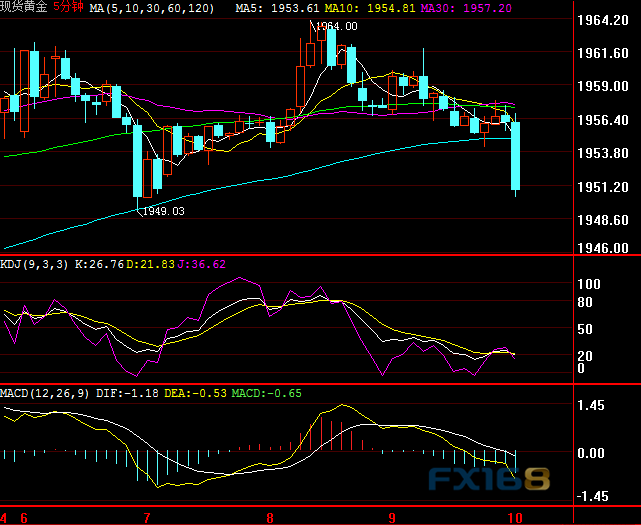Click the time axis marker 8
Screen dimensions: 641x525
coord(269,518)
